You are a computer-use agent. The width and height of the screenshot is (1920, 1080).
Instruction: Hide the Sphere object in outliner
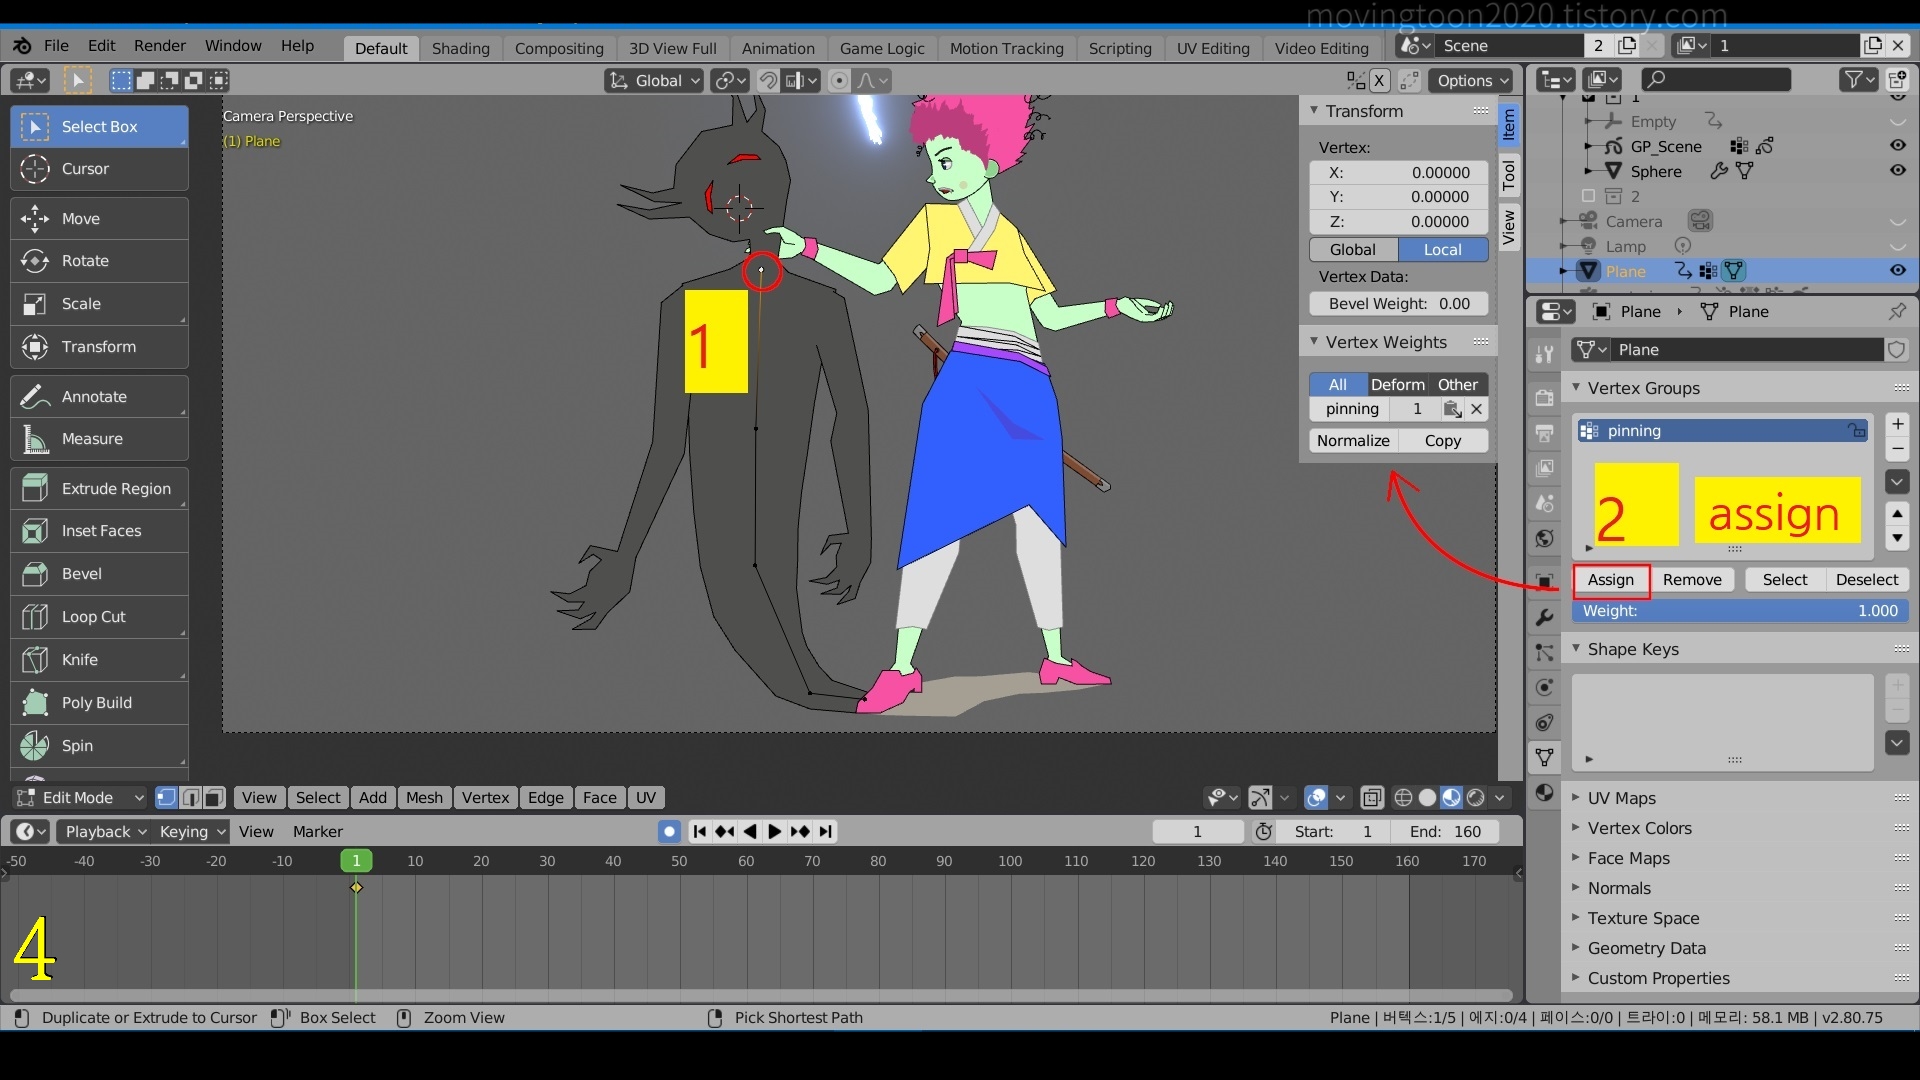(x=1897, y=171)
